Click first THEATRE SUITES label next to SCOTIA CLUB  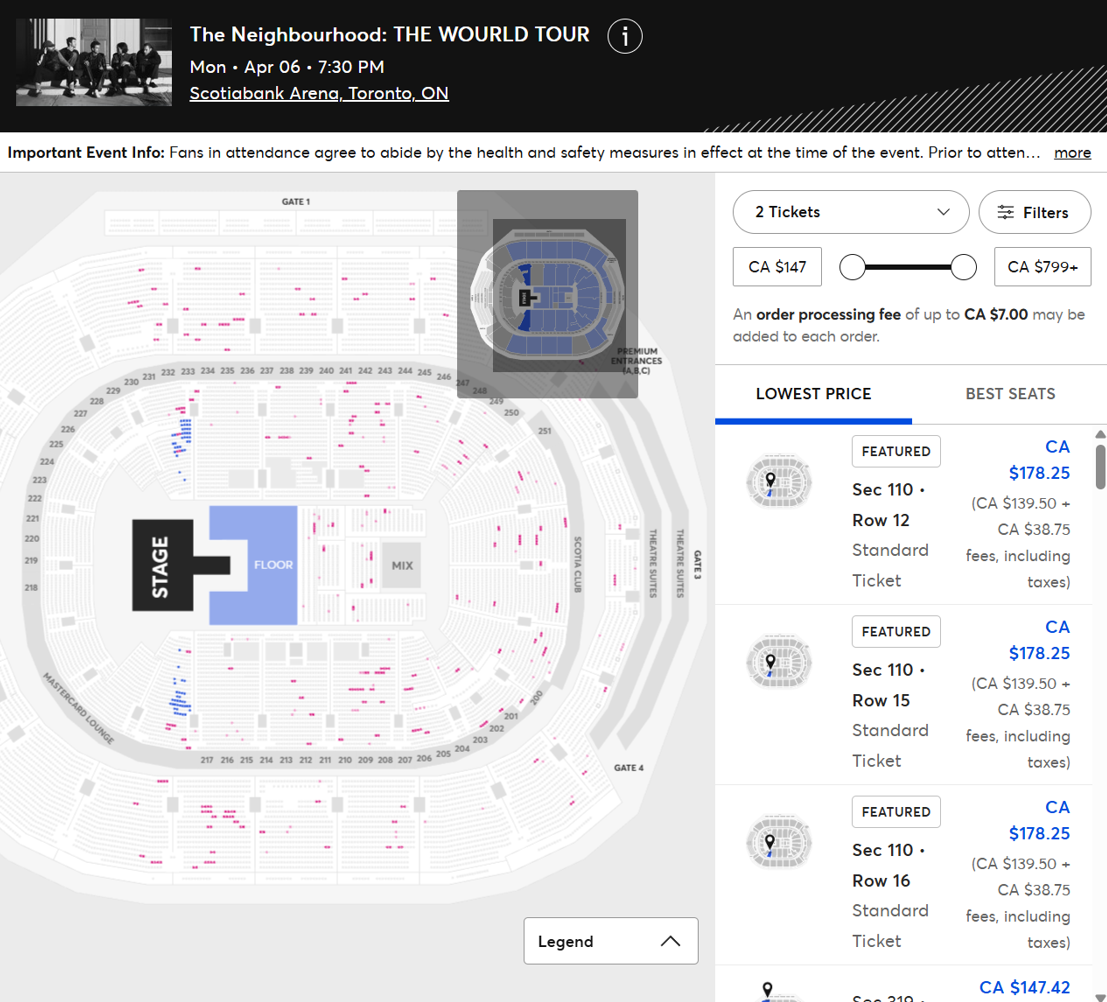click(x=653, y=563)
